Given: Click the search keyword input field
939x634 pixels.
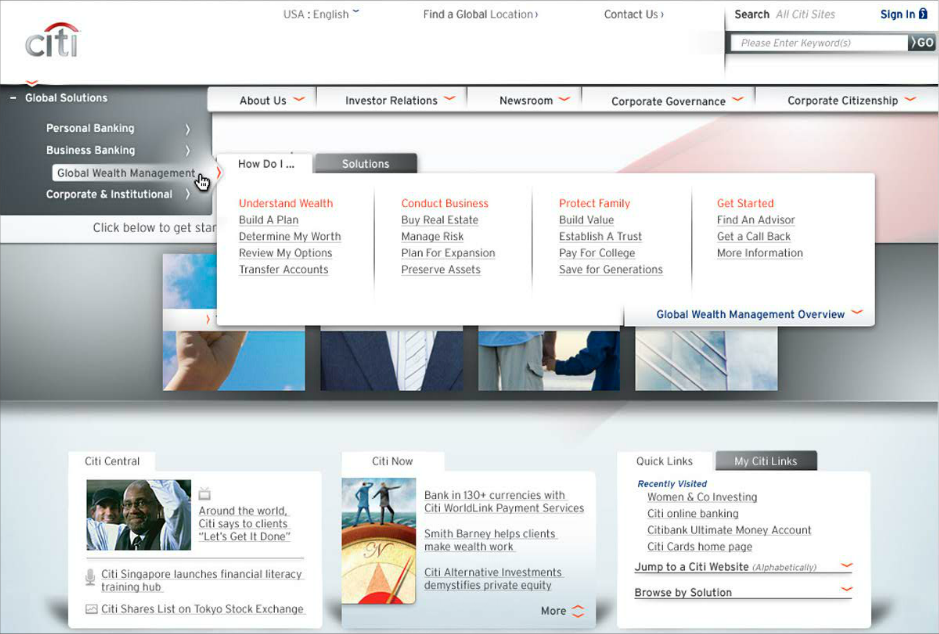Looking at the screenshot, I should click(819, 43).
